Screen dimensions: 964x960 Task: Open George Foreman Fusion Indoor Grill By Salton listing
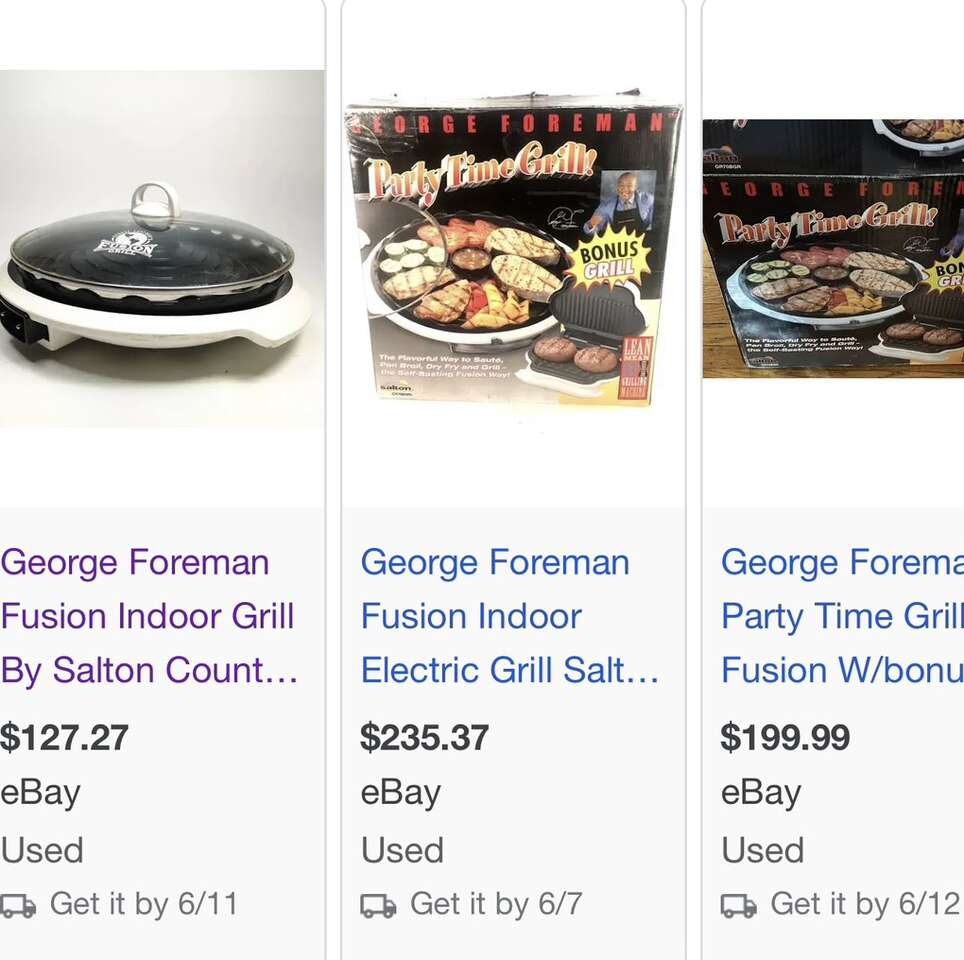tap(150, 616)
